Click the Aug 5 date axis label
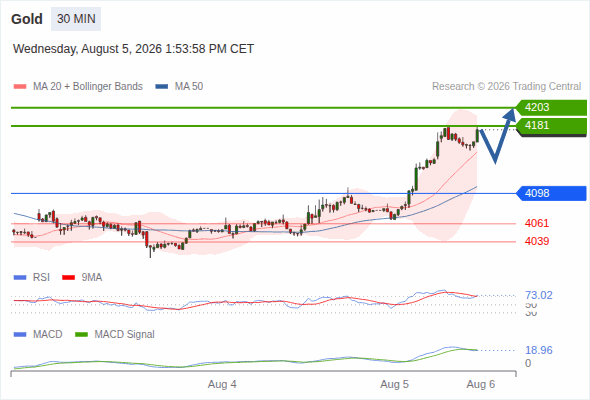 [x=394, y=384]
